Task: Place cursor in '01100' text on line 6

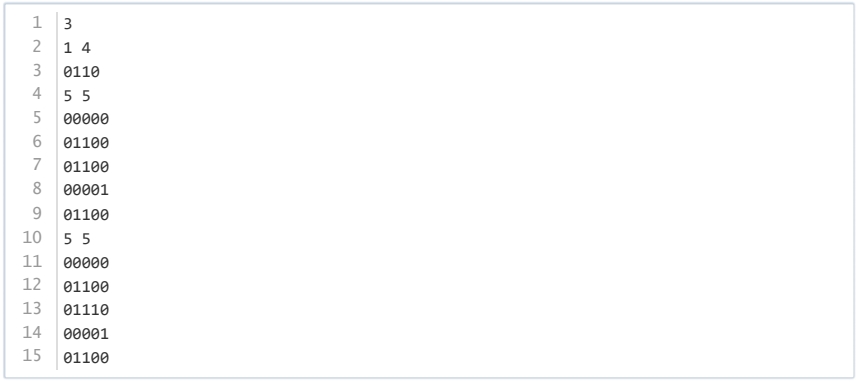Action: point(86,143)
